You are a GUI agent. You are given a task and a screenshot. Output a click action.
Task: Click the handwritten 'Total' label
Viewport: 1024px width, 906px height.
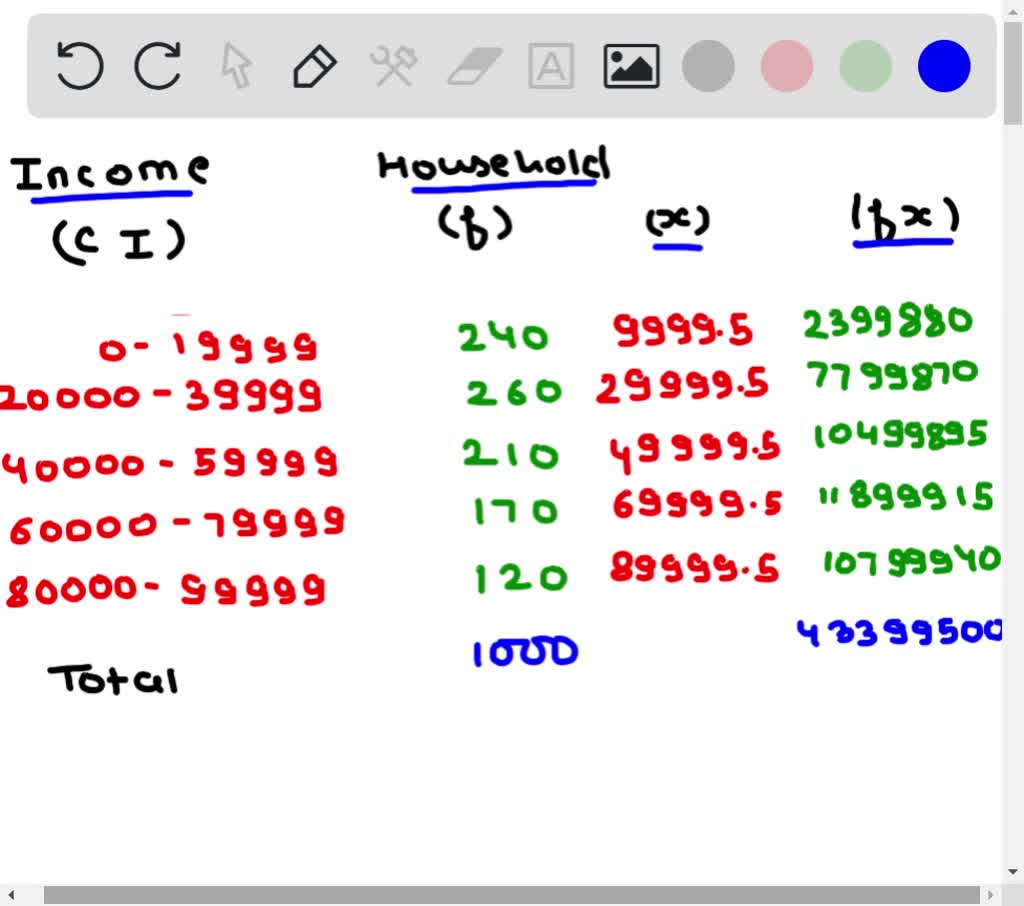coord(112,679)
